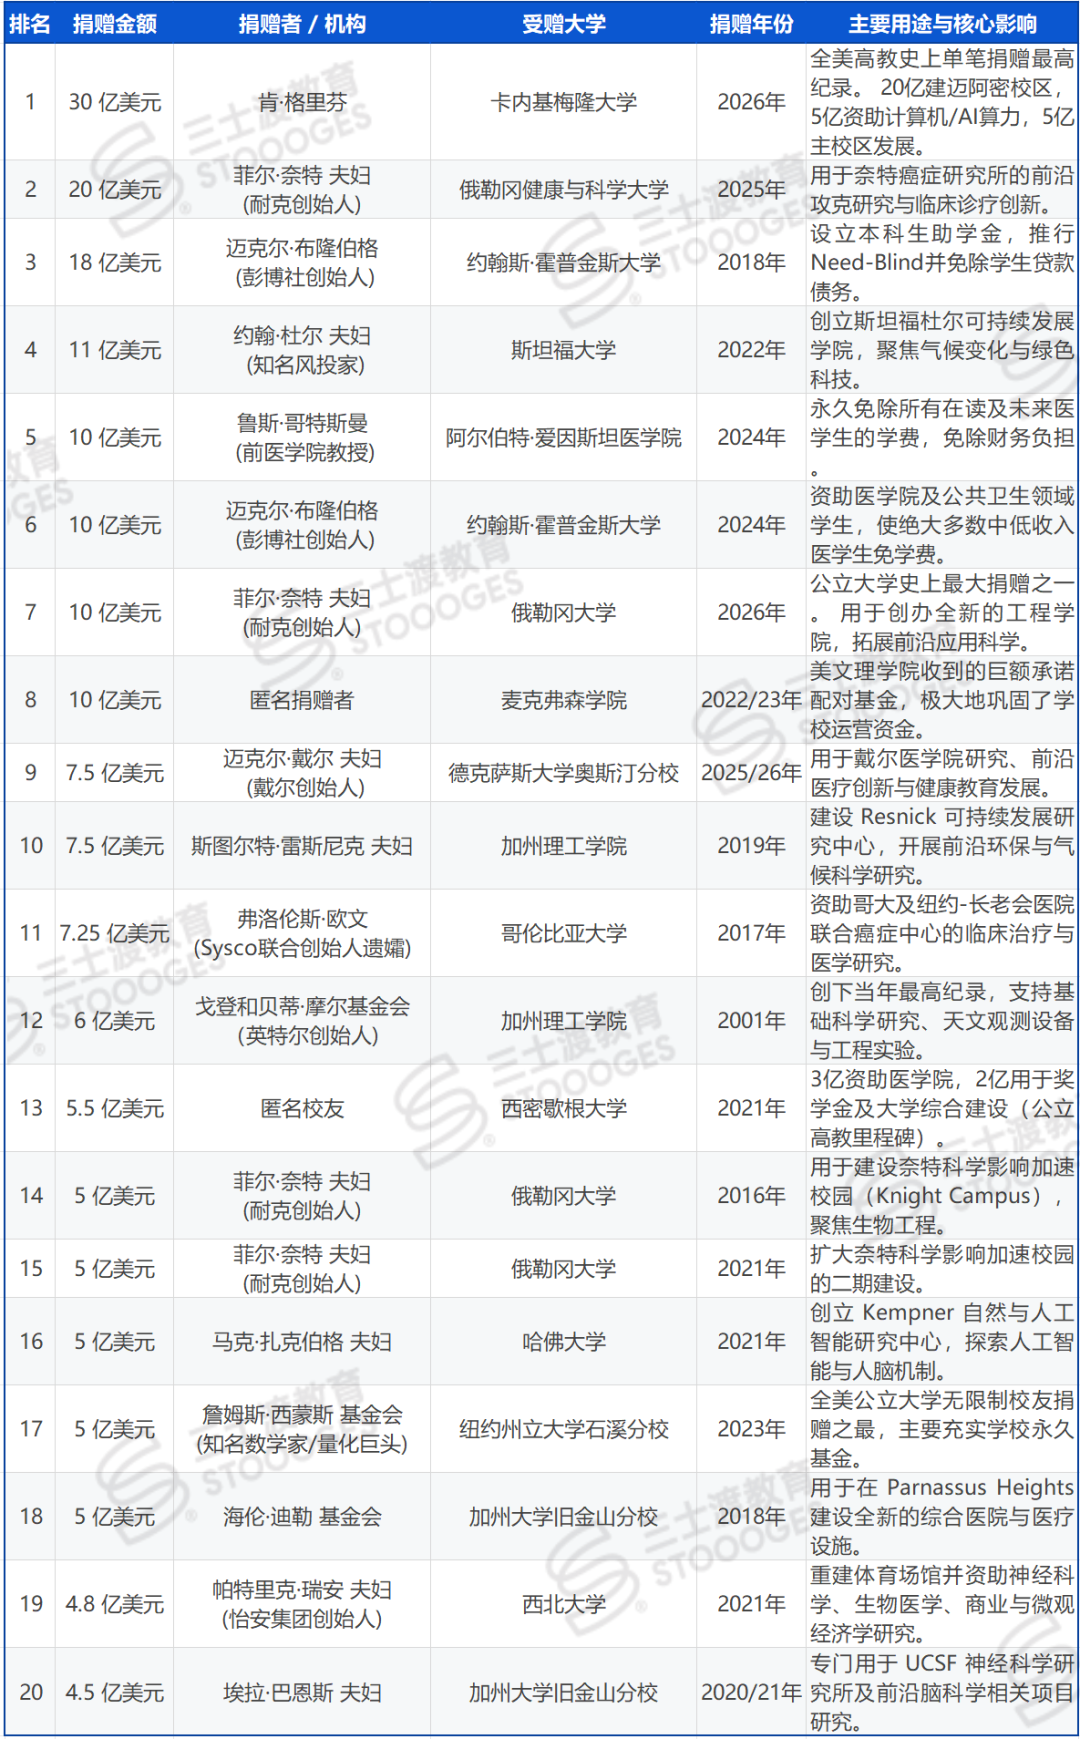Click university cell '德克萨斯大学奥斯汀分校'

click(x=564, y=773)
